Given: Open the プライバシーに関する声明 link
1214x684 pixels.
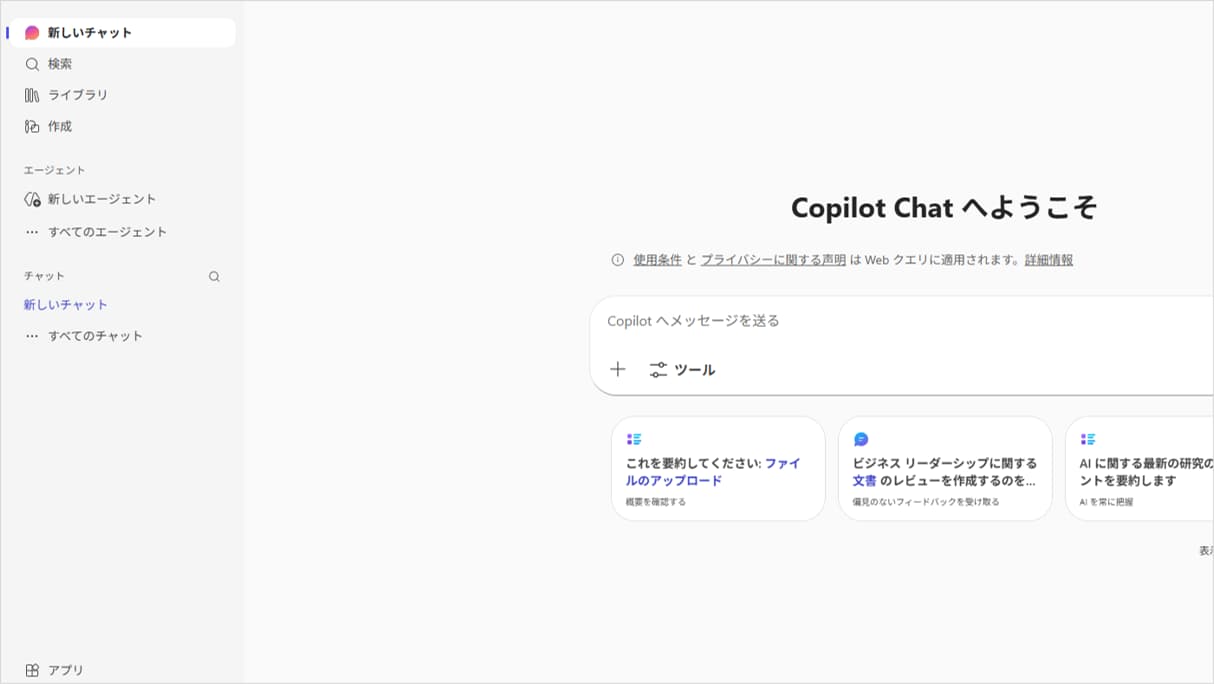Looking at the screenshot, I should (773, 260).
